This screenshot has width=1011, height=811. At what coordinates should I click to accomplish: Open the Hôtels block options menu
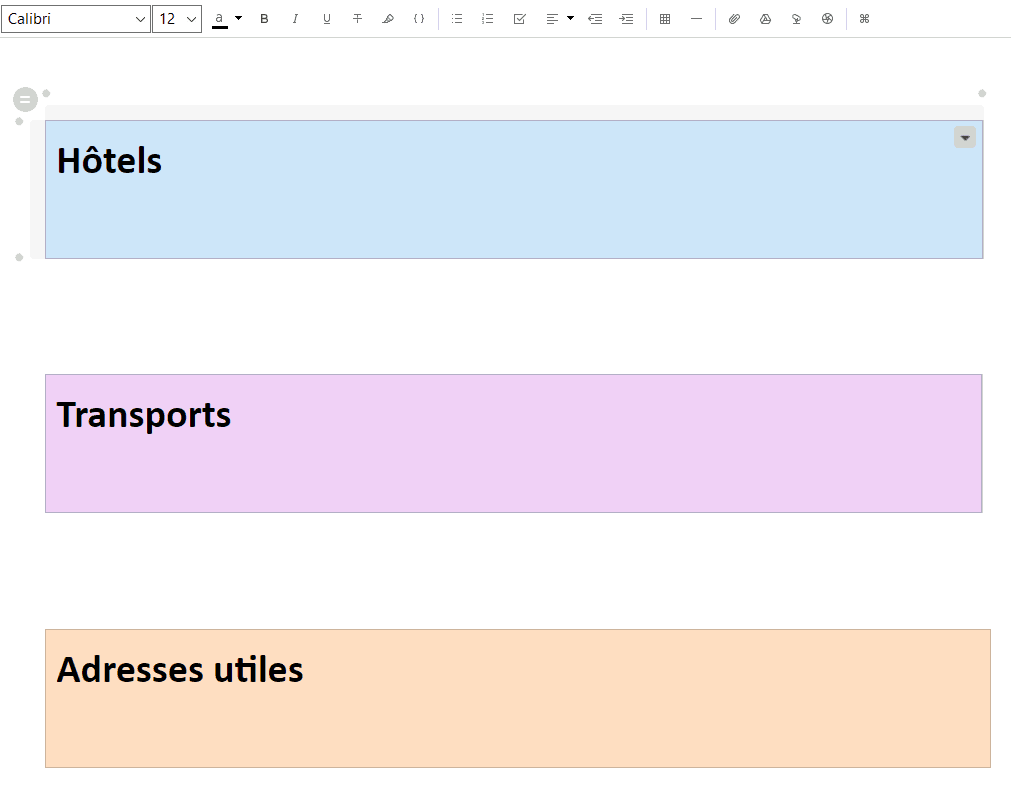point(964,137)
